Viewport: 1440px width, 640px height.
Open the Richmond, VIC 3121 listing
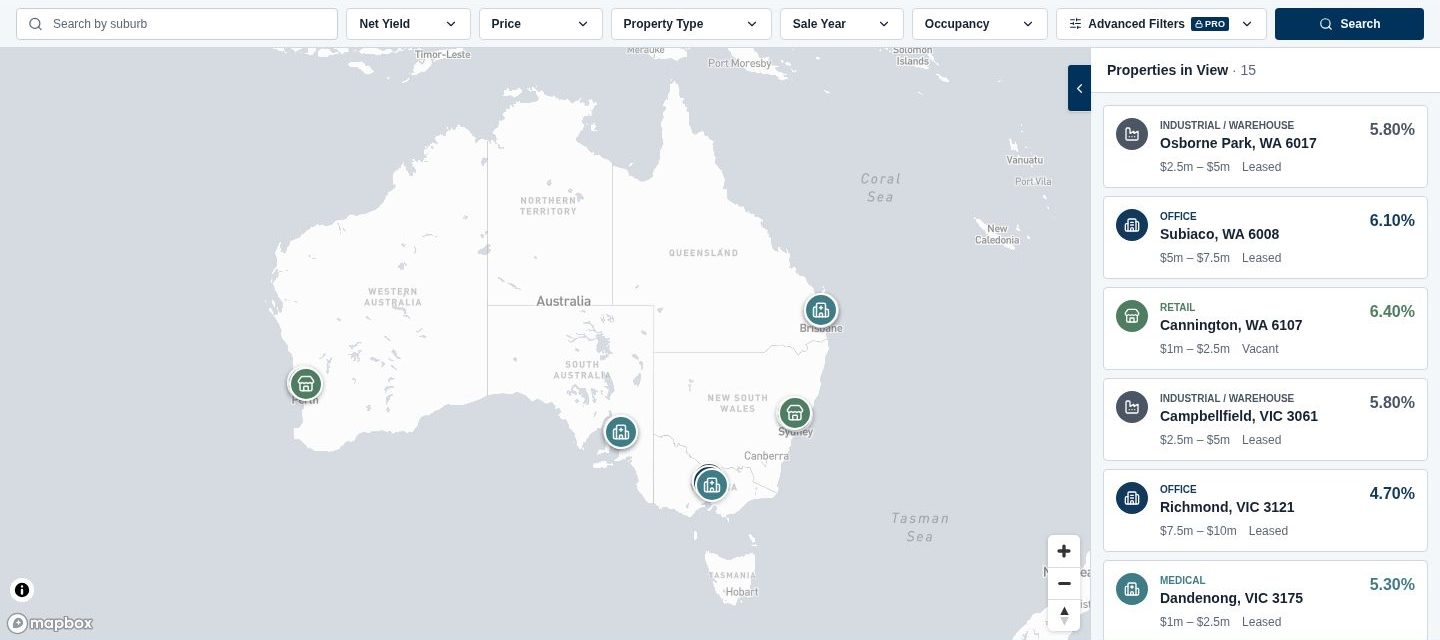coord(1265,510)
